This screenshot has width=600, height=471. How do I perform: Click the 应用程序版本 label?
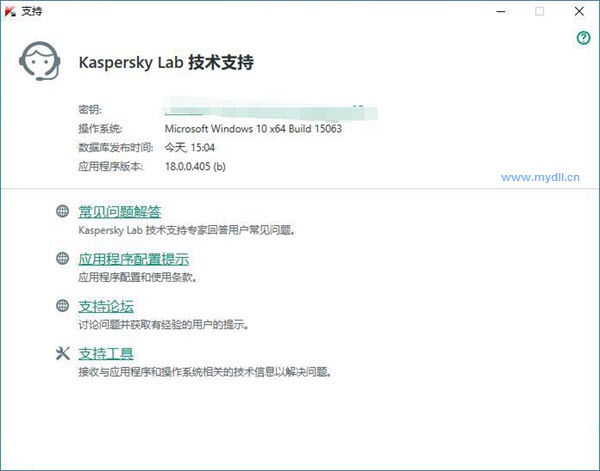[111, 167]
